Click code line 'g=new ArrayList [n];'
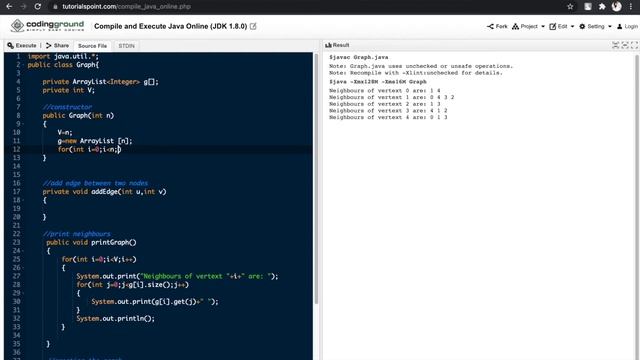The image size is (640, 360). click(x=95, y=141)
